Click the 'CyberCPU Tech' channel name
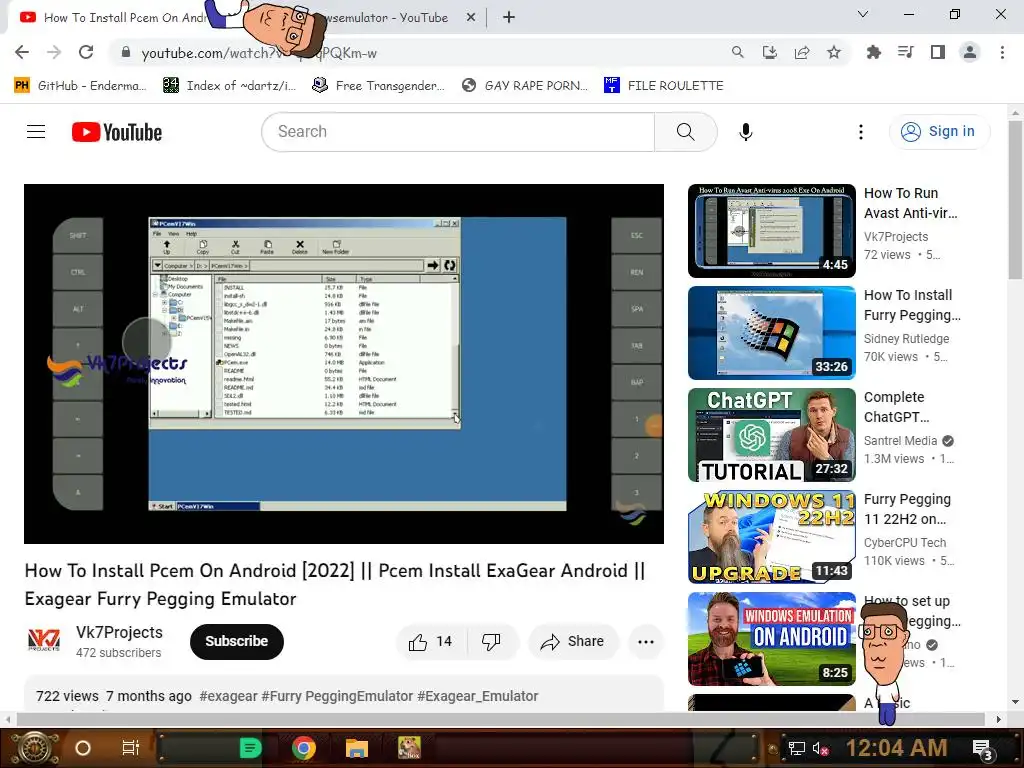This screenshot has width=1024, height=768. (905, 543)
